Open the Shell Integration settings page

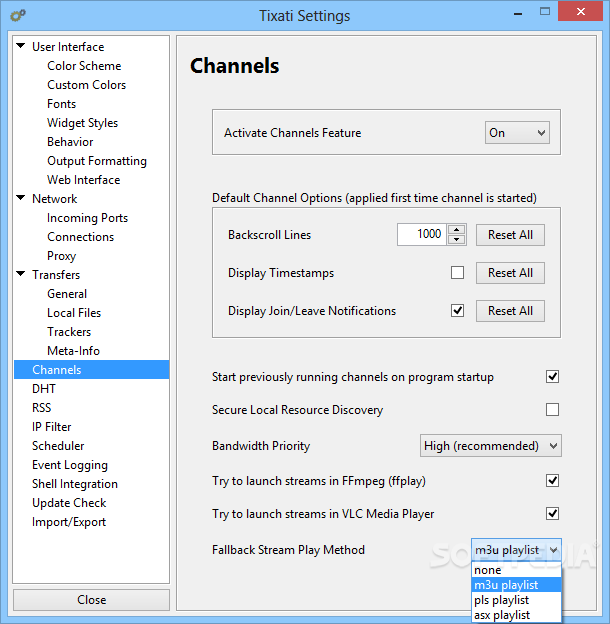(x=75, y=484)
